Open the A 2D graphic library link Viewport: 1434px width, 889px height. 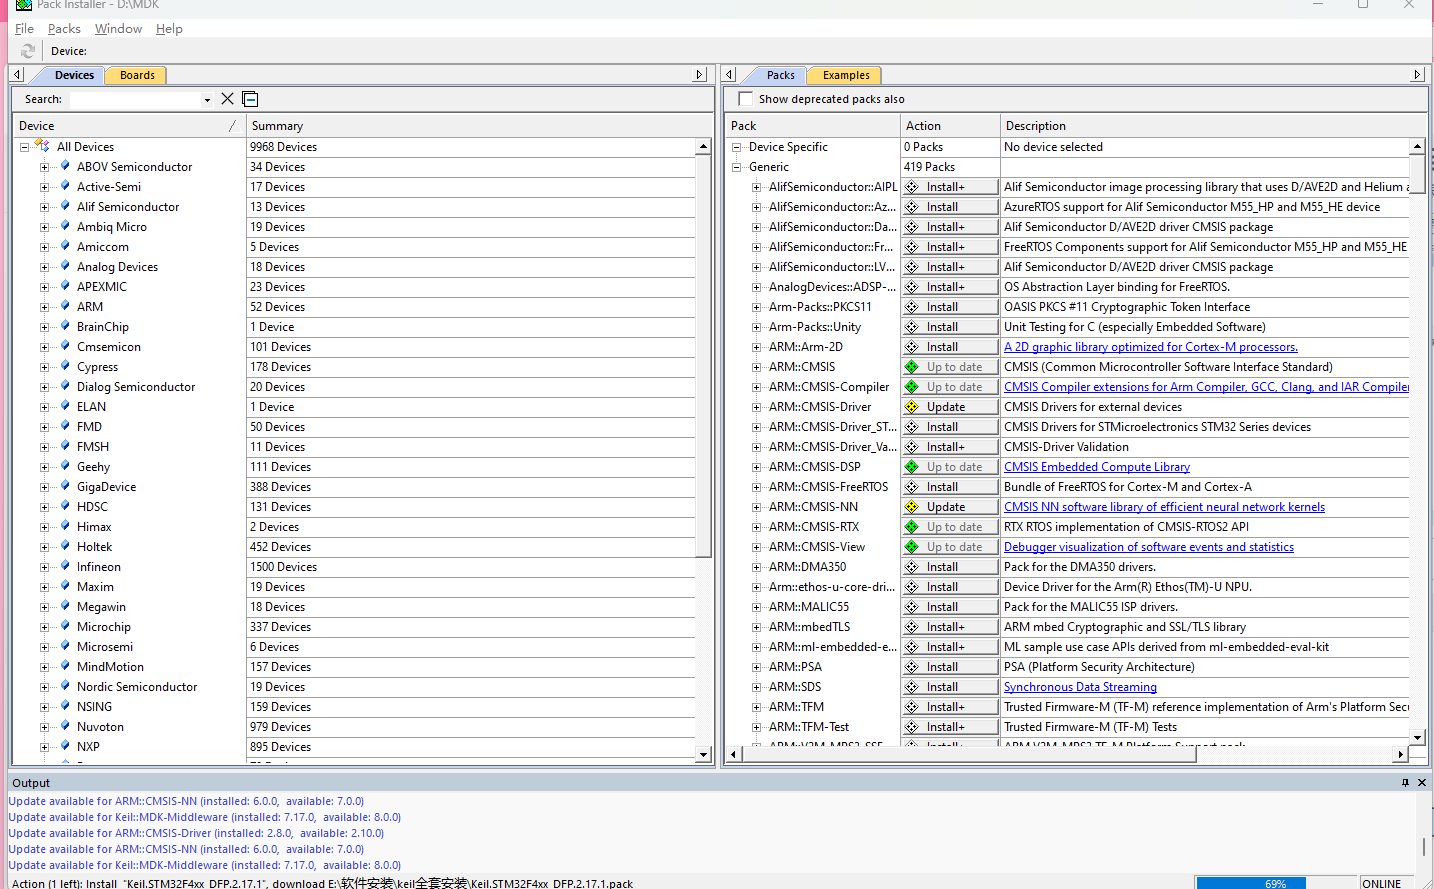tap(1151, 347)
